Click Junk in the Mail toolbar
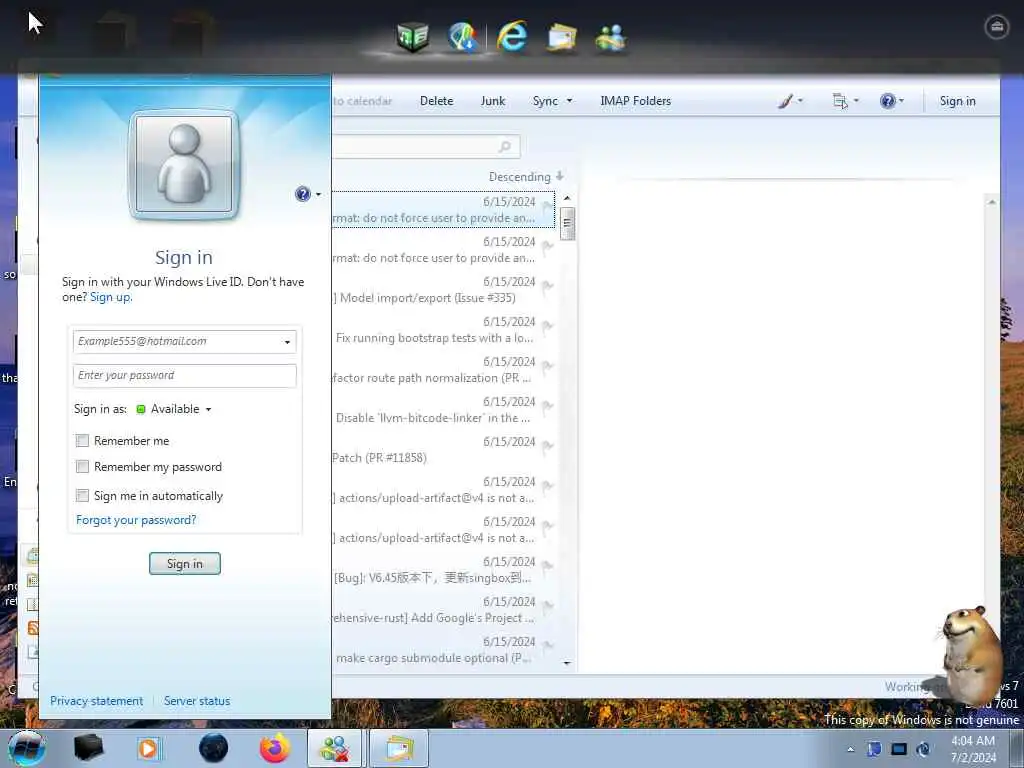Viewport: 1024px width, 768px height. click(x=492, y=101)
